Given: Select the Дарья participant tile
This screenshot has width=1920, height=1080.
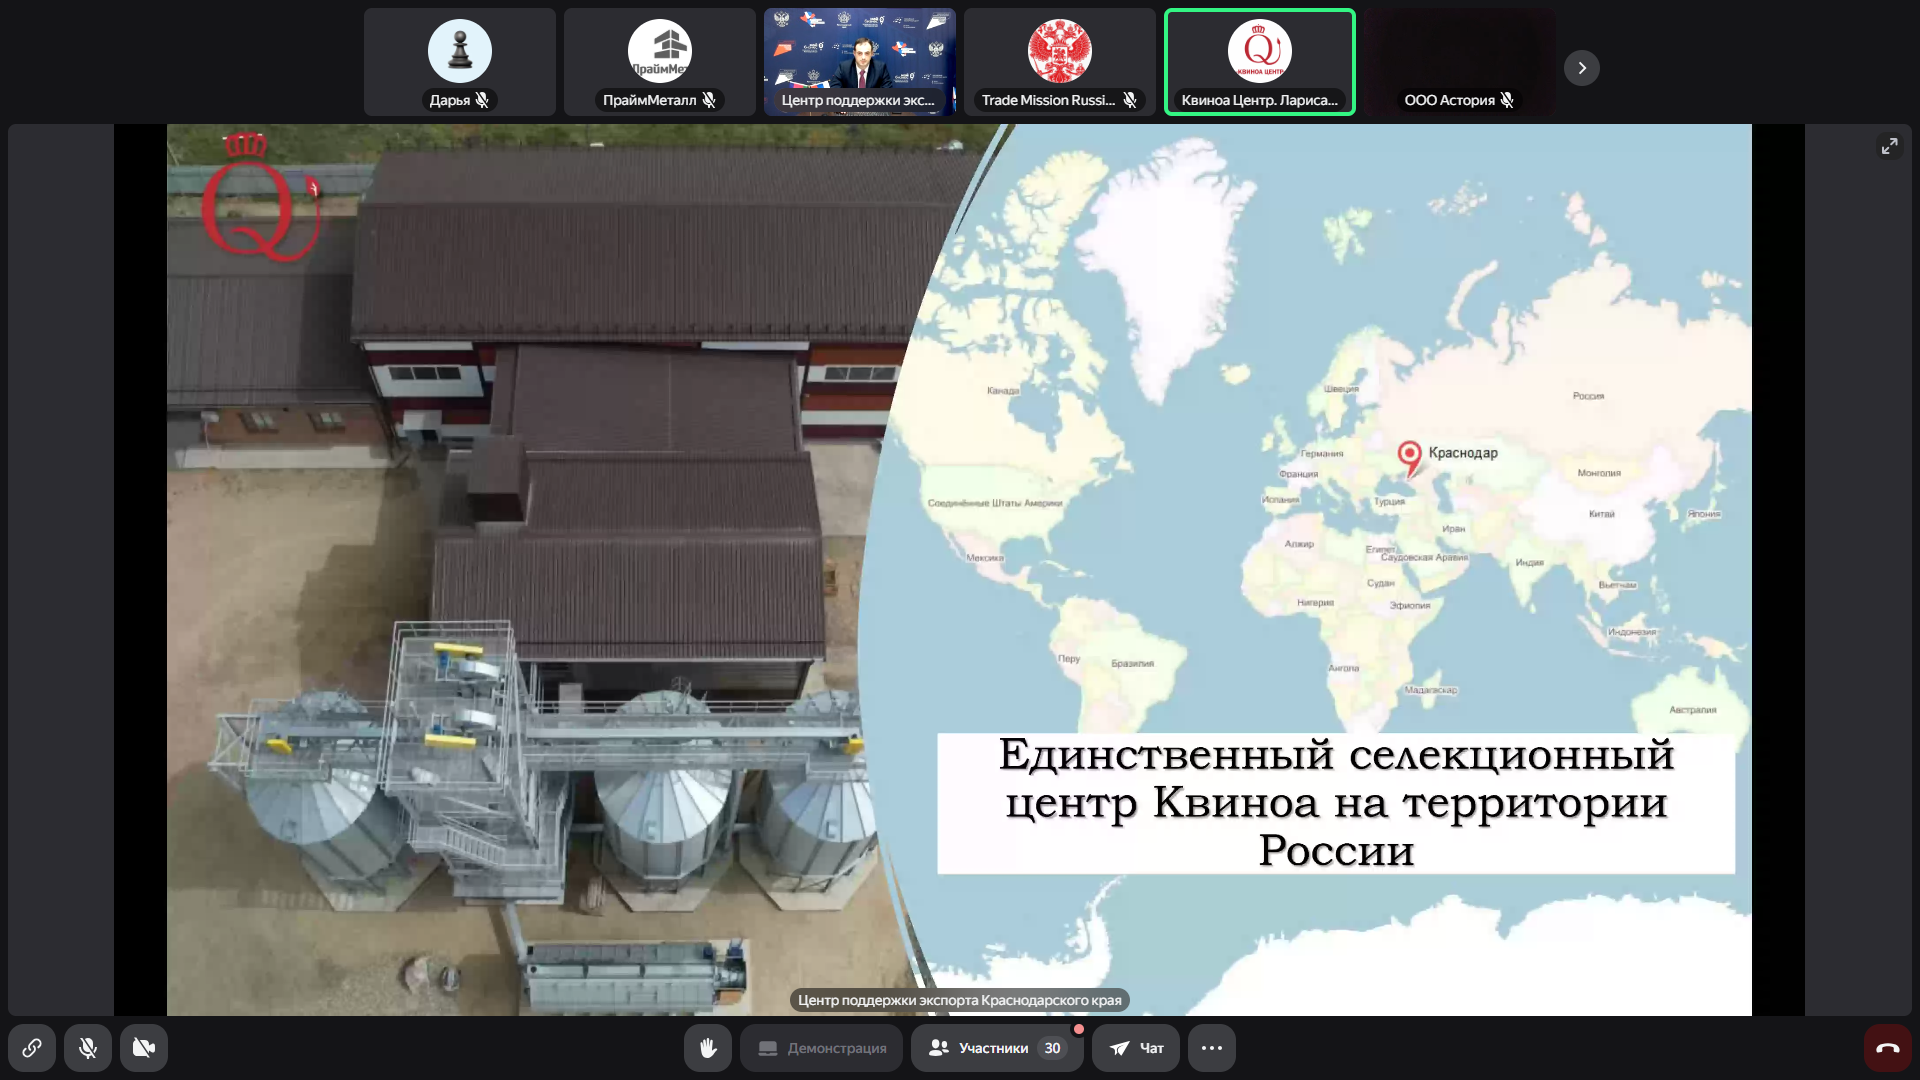Looking at the screenshot, I should pyautogui.click(x=460, y=62).
